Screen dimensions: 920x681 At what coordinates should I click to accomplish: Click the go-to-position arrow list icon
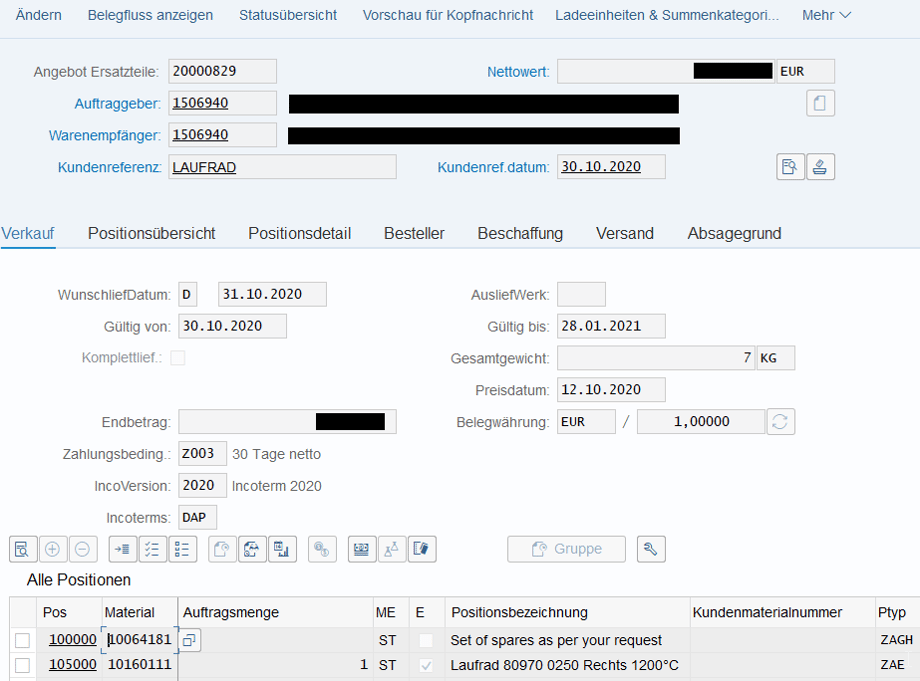[x=123, y=549]
